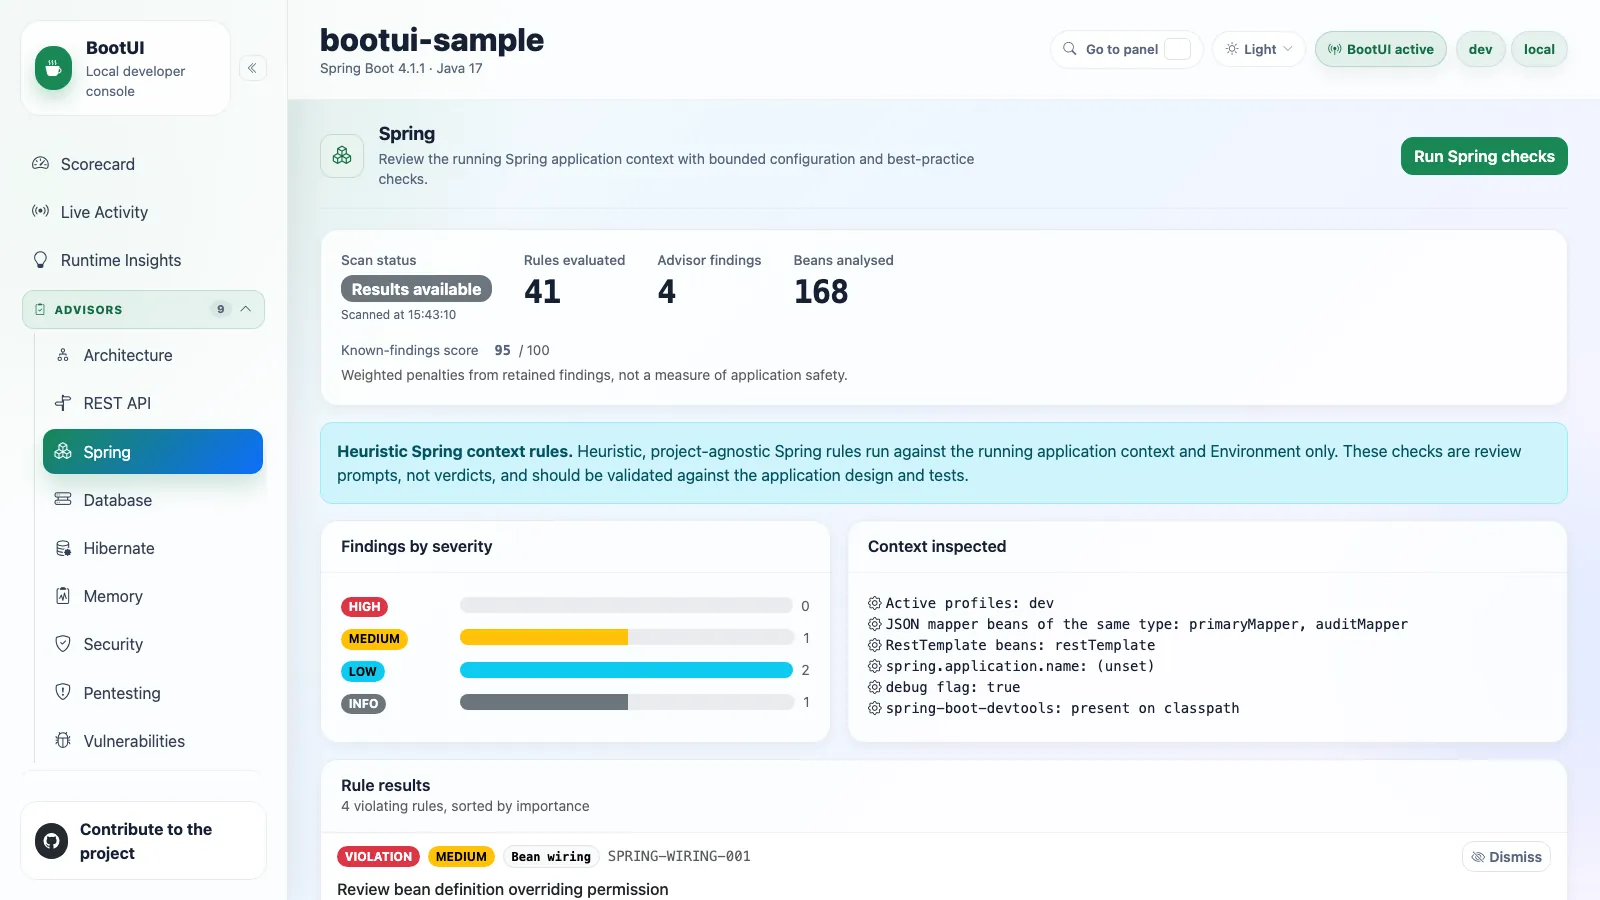Click the dev profile badge
The width and height of the screenshot is (1600, 900).
(x=1481, y=49)
